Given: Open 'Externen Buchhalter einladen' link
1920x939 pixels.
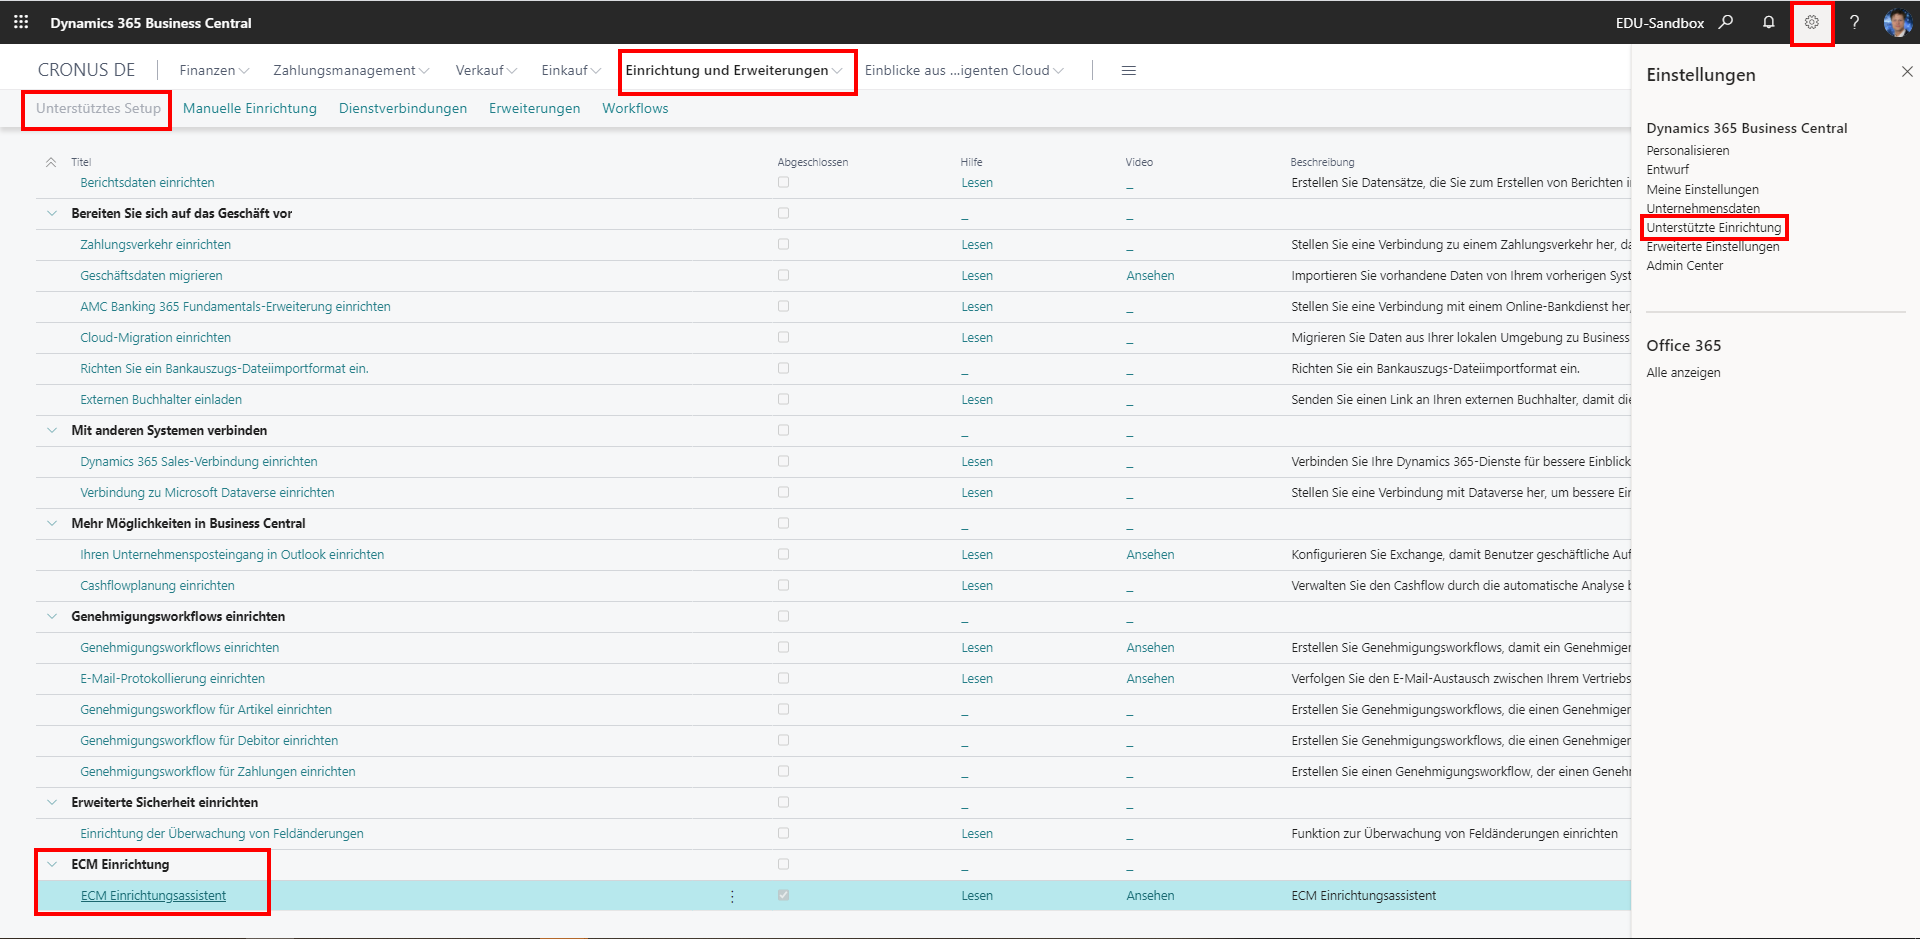Looking at the screenshot, I should [x=161, y=399].
